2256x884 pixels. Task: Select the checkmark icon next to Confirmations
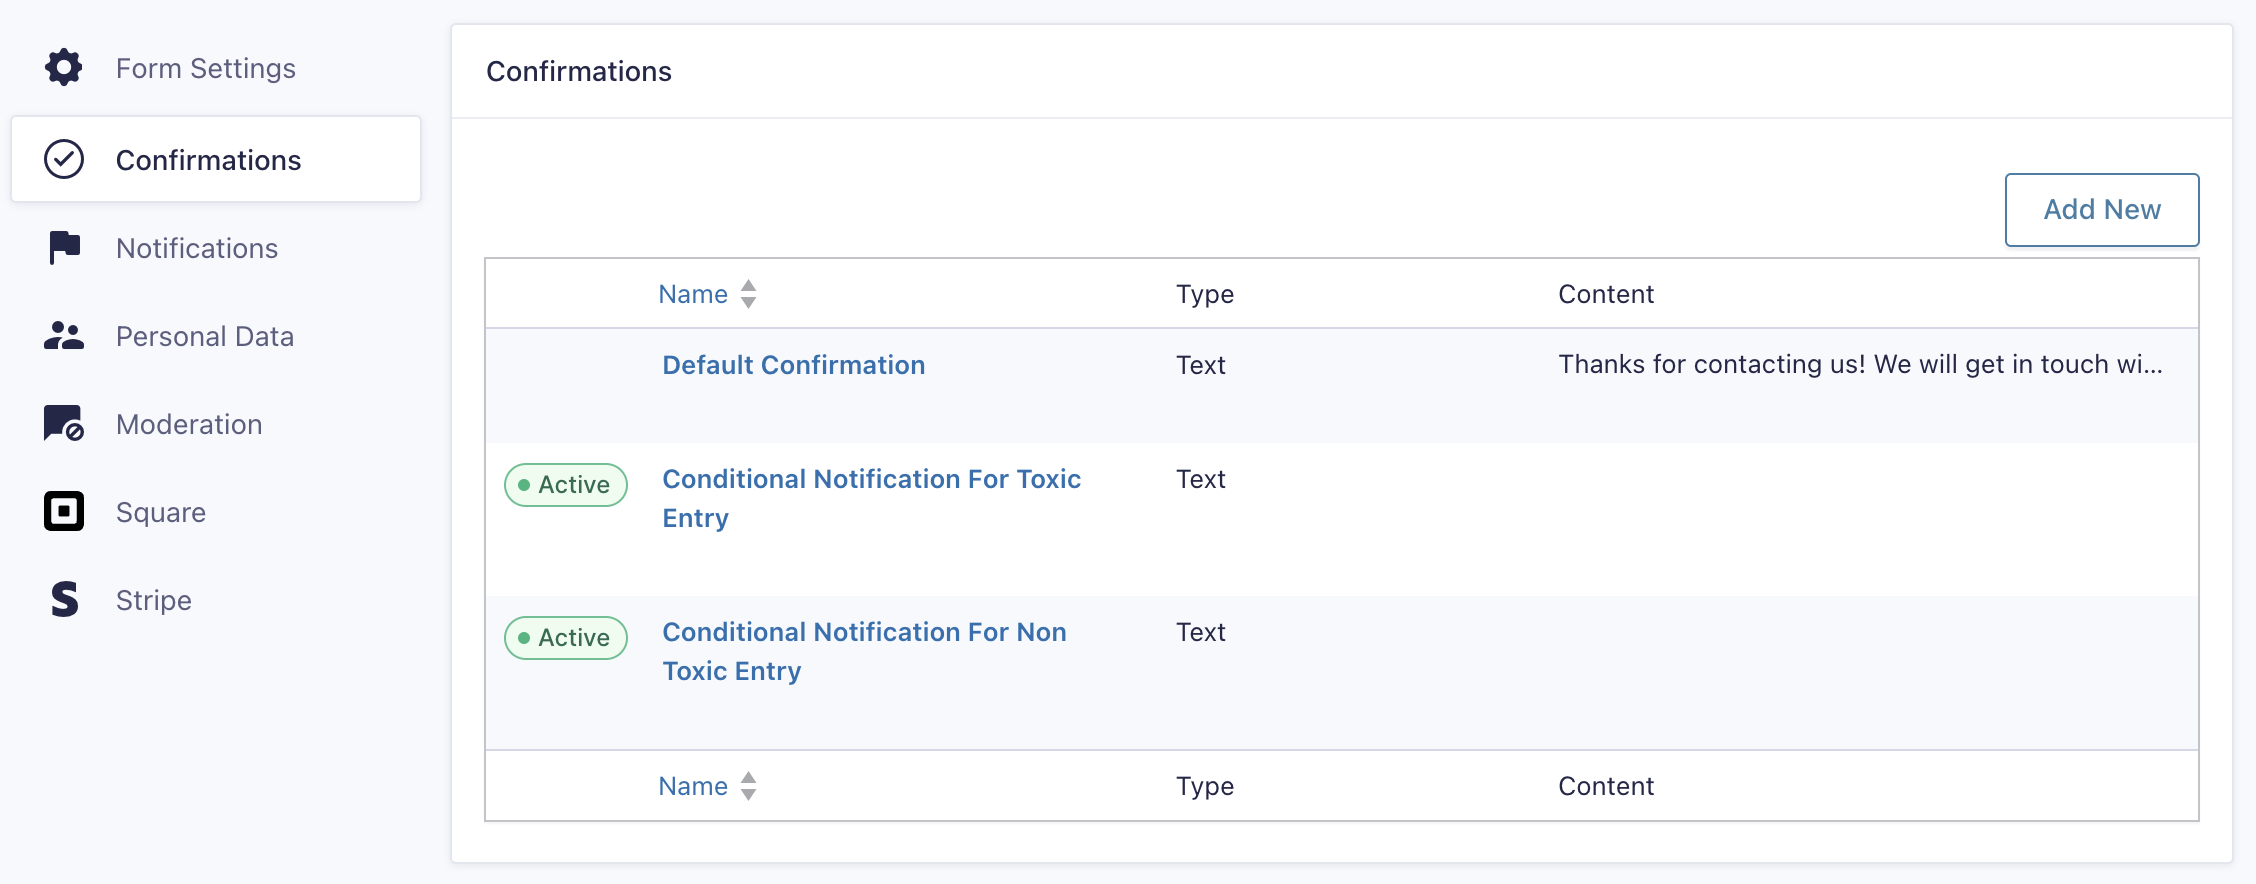tap(62, 159)
